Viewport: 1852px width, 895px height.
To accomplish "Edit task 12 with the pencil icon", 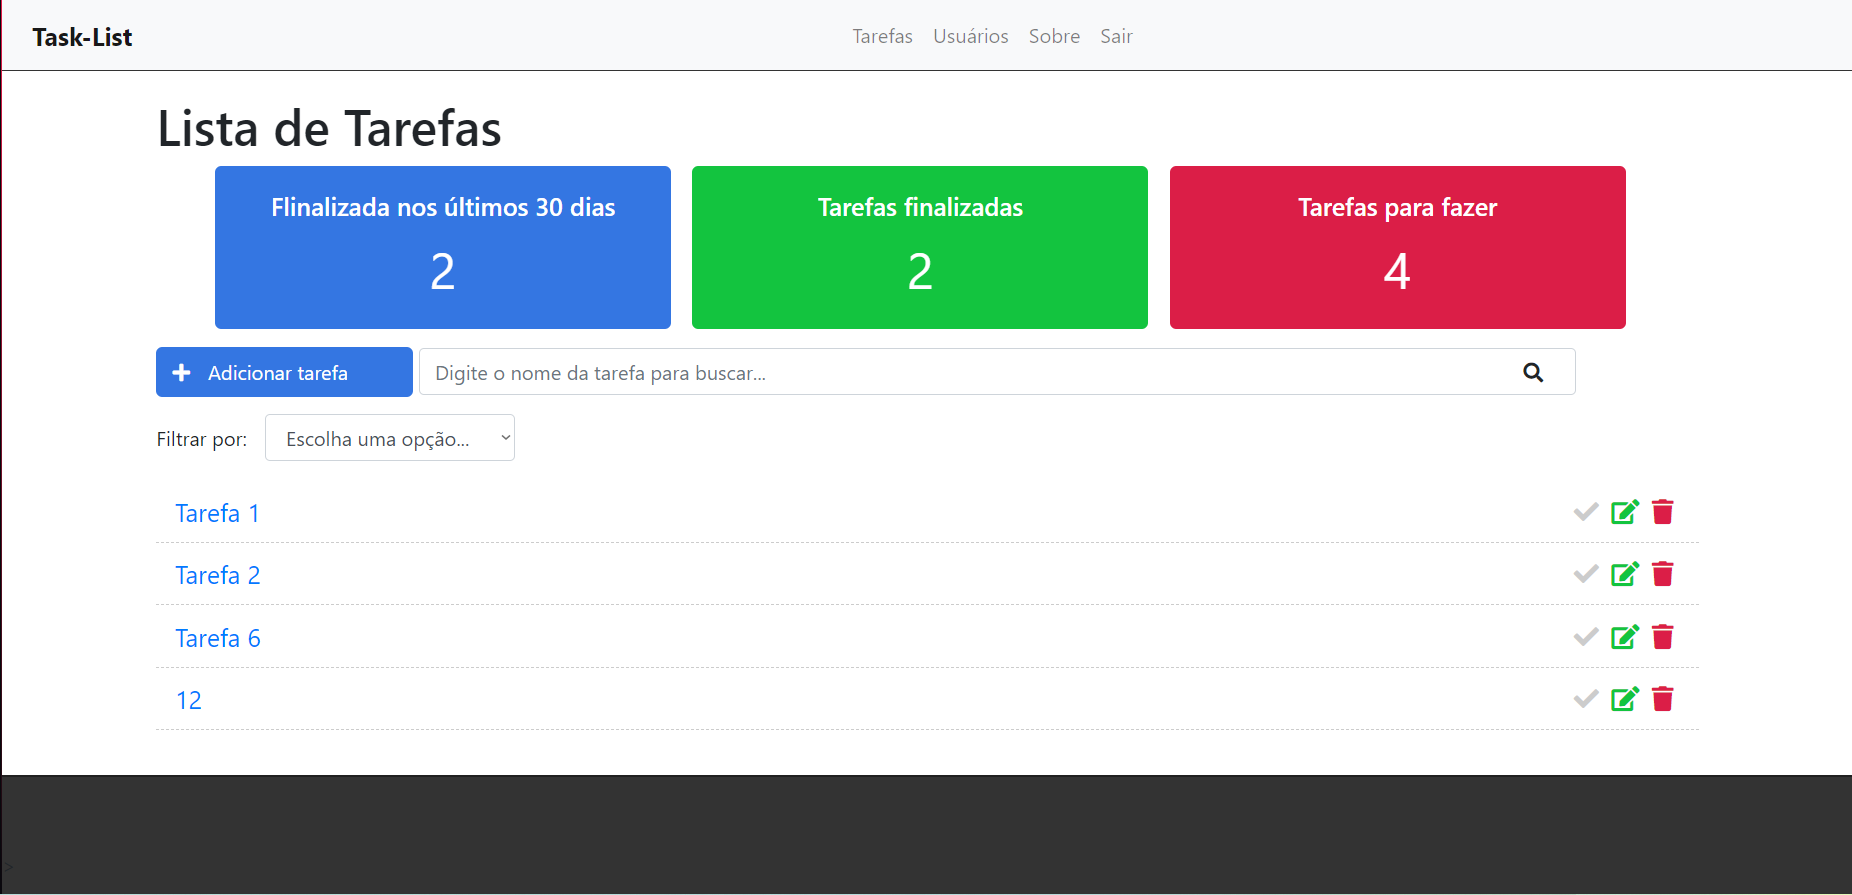I will tap(1625, 699).
